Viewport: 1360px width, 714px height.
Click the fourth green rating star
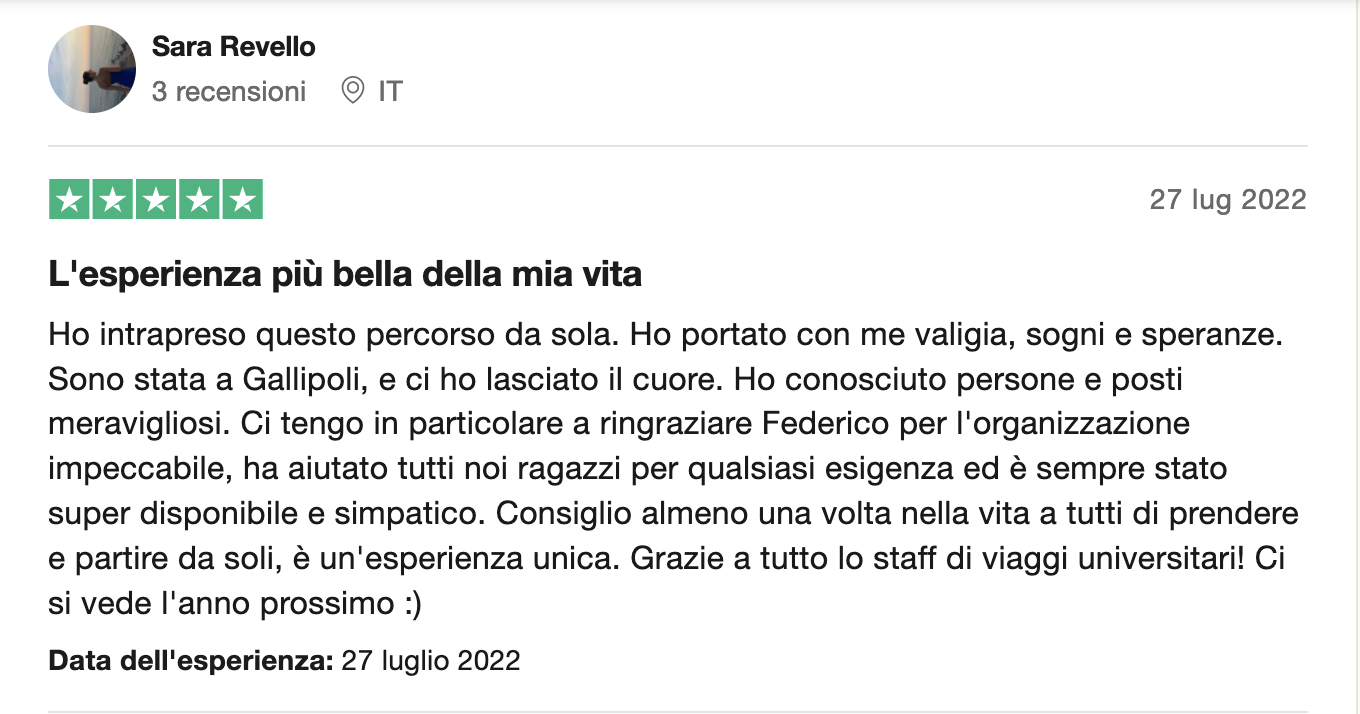(199, 200)
